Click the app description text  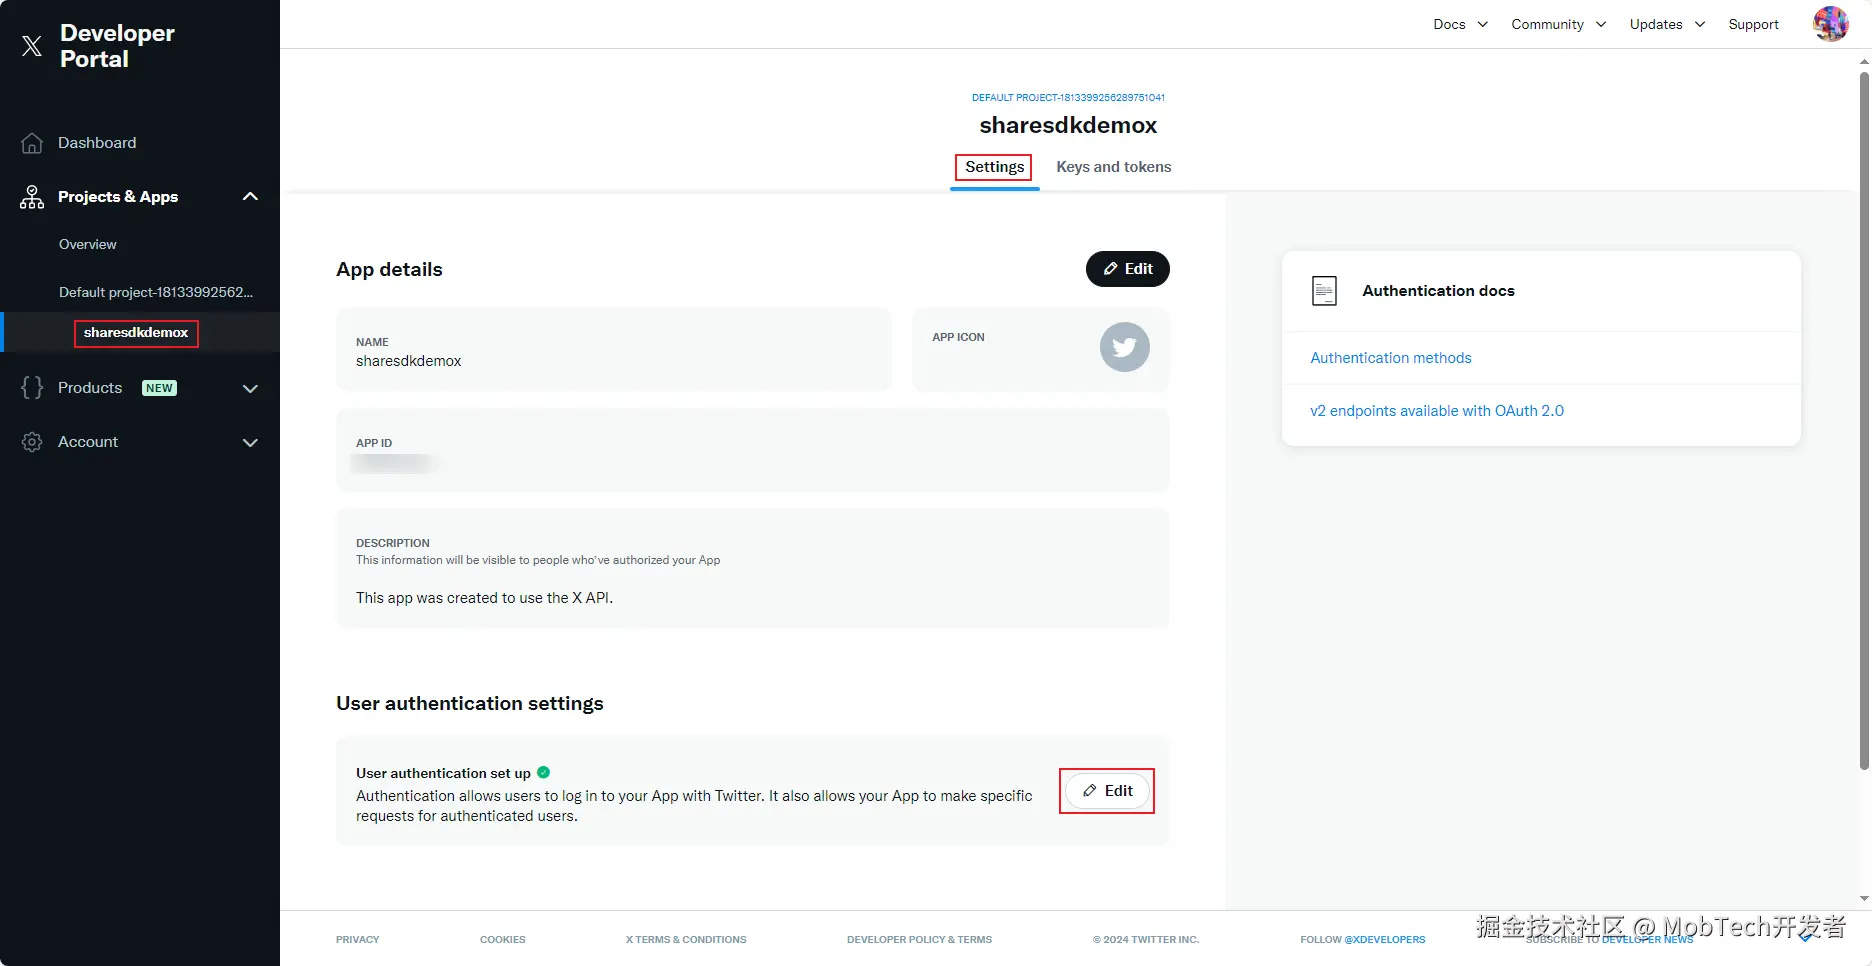click(485, 598)
